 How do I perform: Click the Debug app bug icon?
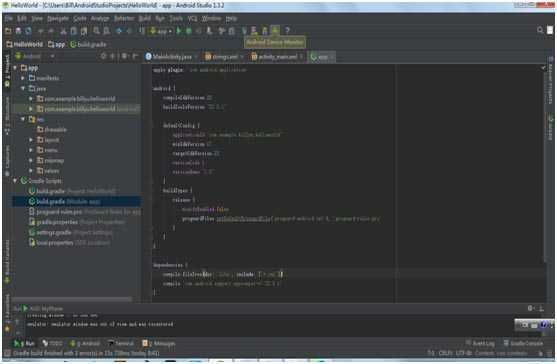click(189, 31)
